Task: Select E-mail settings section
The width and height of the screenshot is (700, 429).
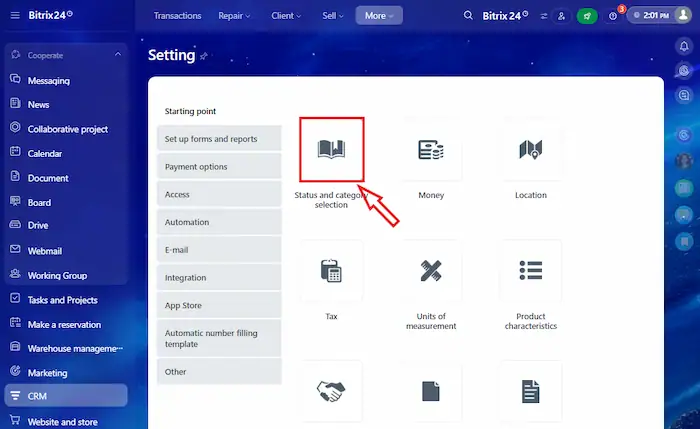Action: (x=219, y=250)
